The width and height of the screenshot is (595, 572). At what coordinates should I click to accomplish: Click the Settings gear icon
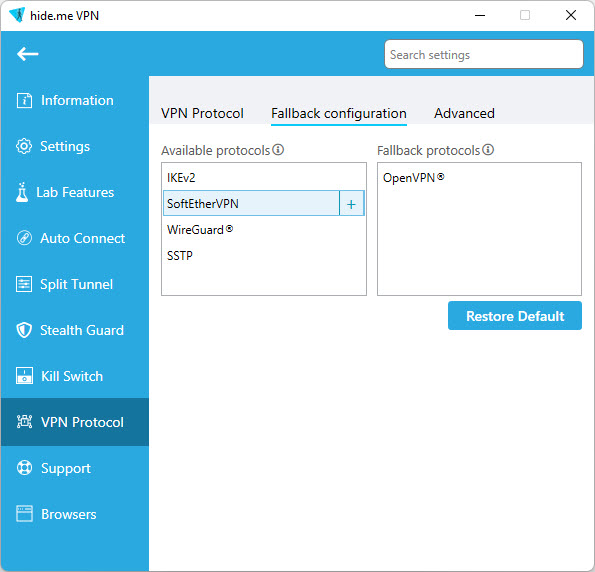pyautogui.click(x=24, y=147)
